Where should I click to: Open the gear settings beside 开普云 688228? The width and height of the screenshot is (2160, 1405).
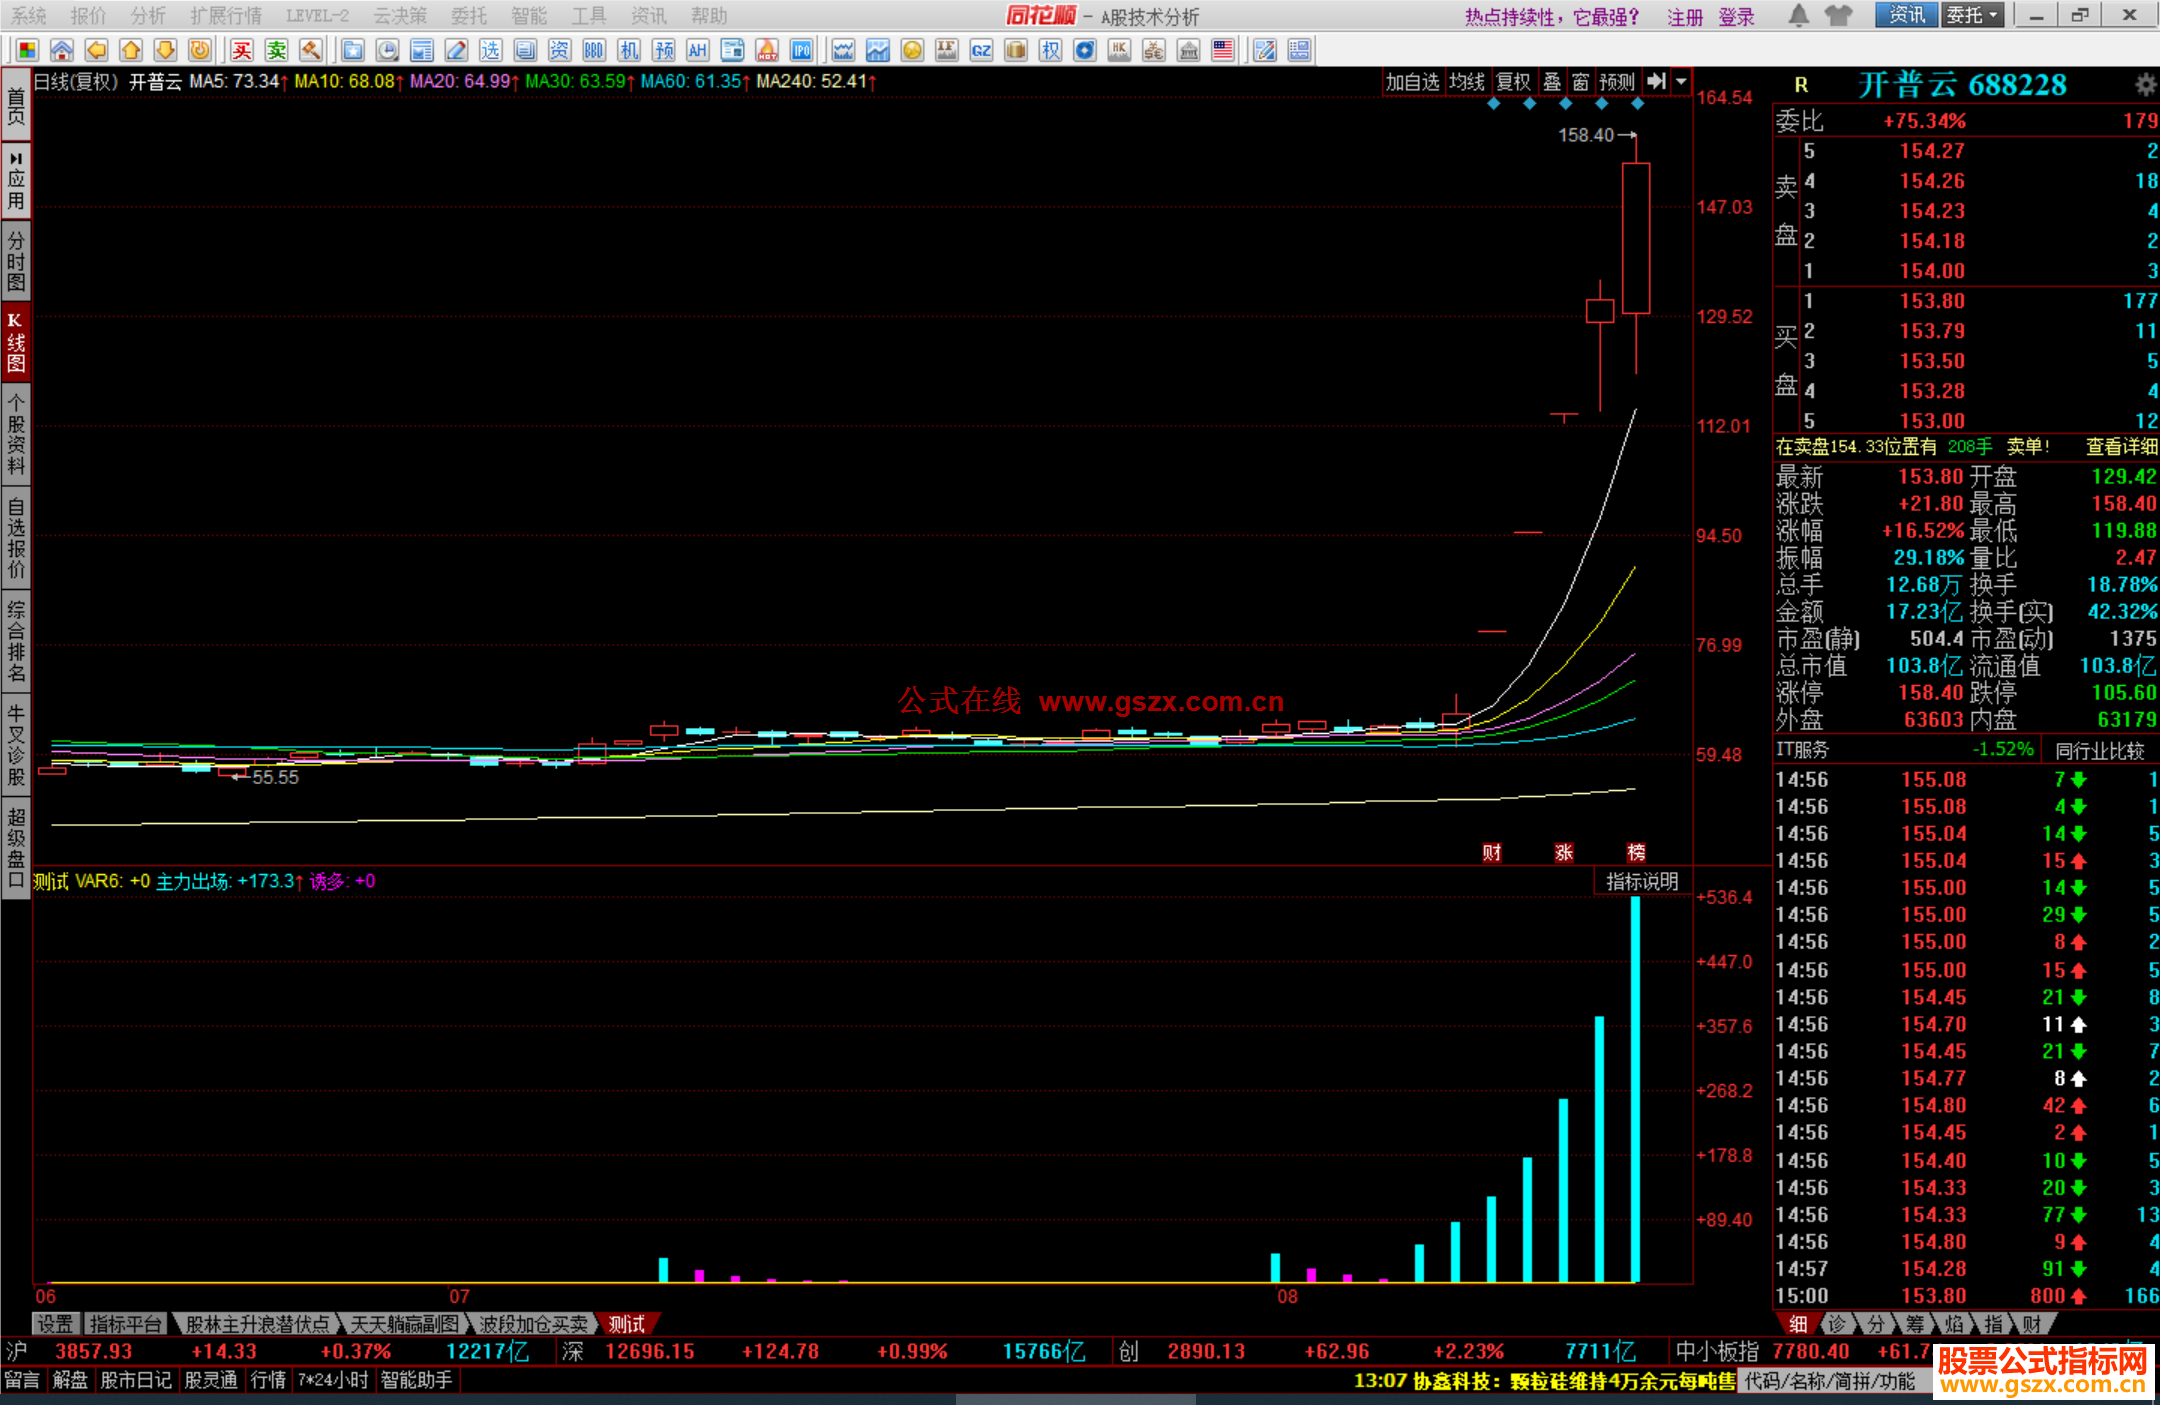[2144, 85]
